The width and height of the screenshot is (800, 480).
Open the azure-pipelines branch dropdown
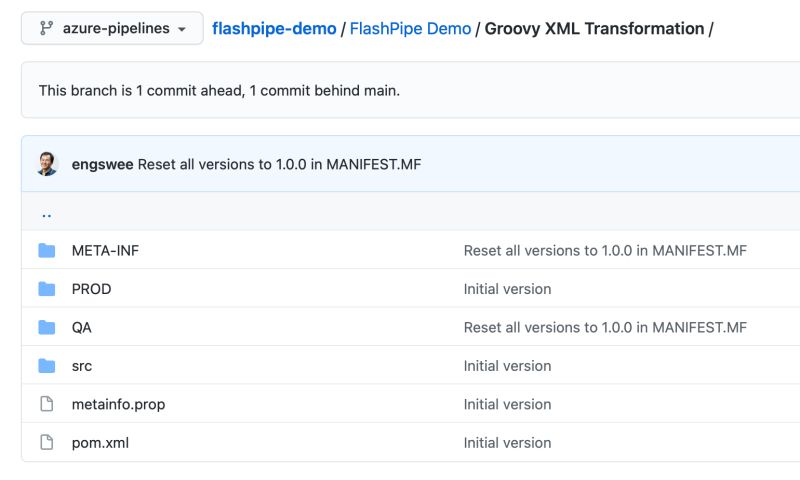point(112,29)
